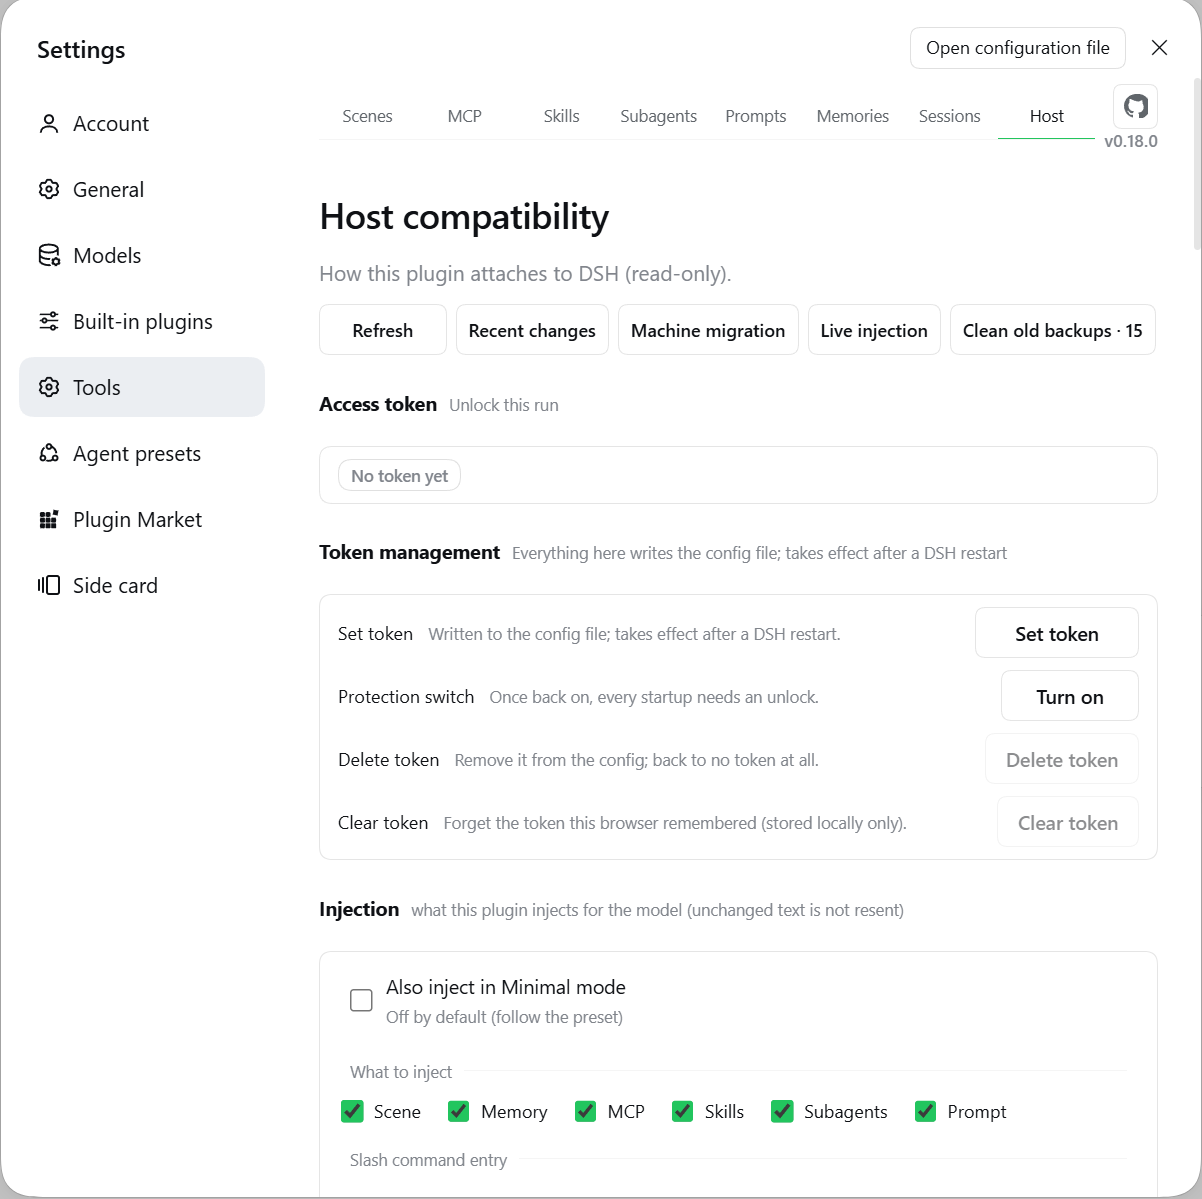This screenshot has height=1199, width=1202.
Task: Click the Account person icon in sidebar
Action: [48, 124]
